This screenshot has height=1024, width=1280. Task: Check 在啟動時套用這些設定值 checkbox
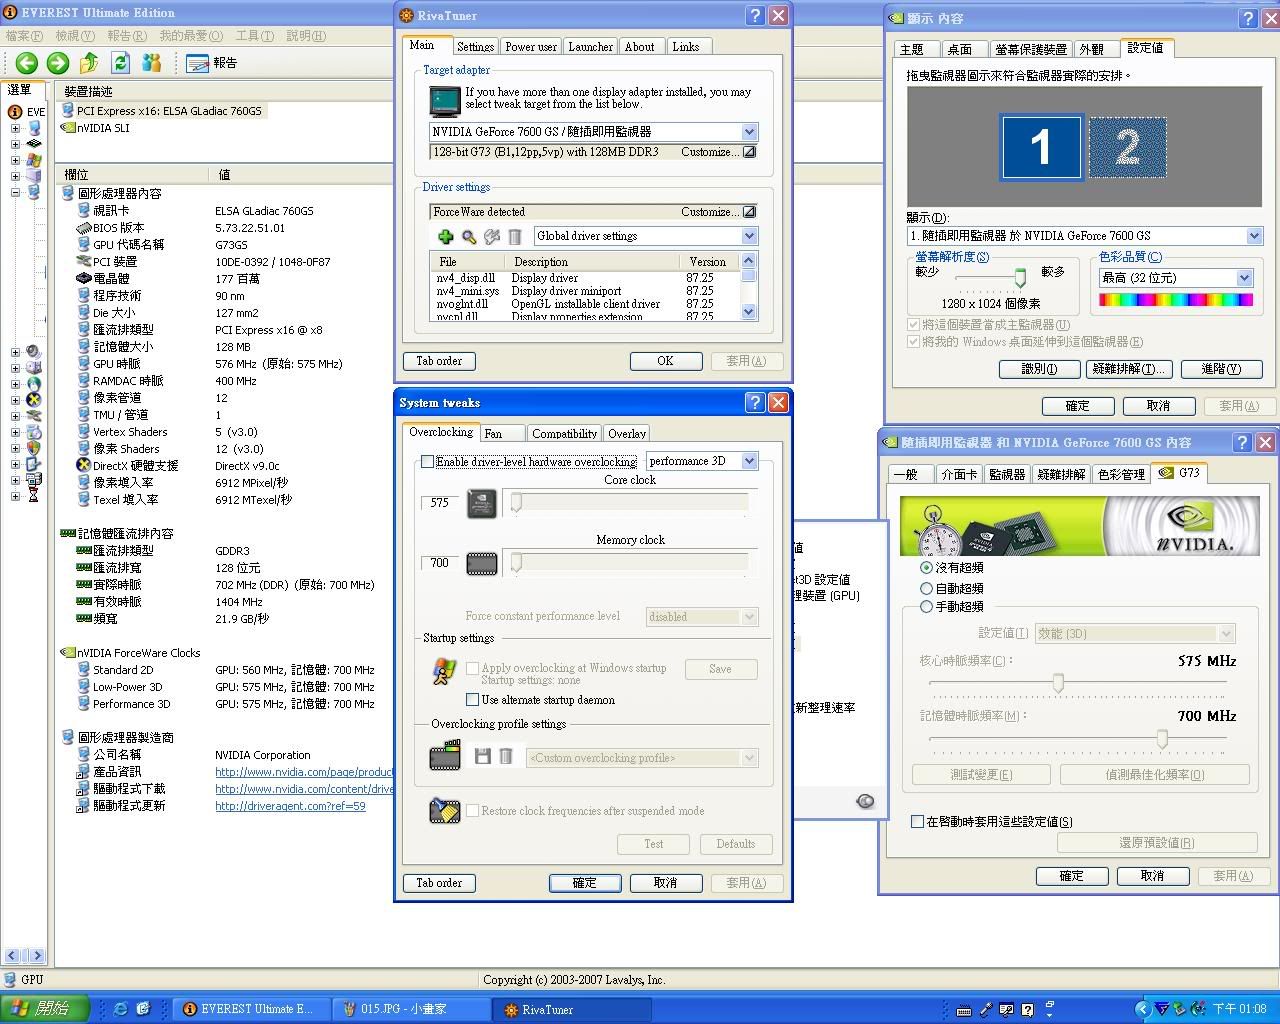[917, 822]
